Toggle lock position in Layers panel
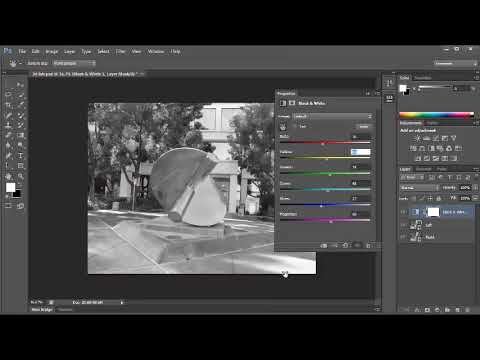480x360 pixels. (x=430, y=198)
